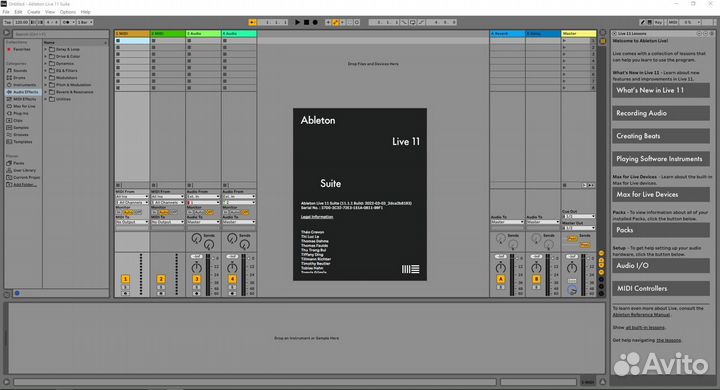Open Playing Software Instruments lesson
This screenshot has height=390, width=720.
click(x=661, y=159)
